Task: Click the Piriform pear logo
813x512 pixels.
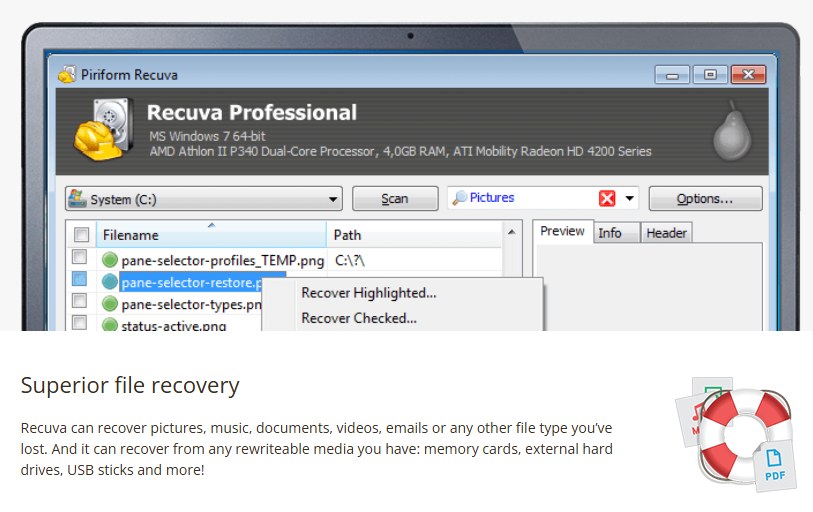Action: tap(732, 131)
